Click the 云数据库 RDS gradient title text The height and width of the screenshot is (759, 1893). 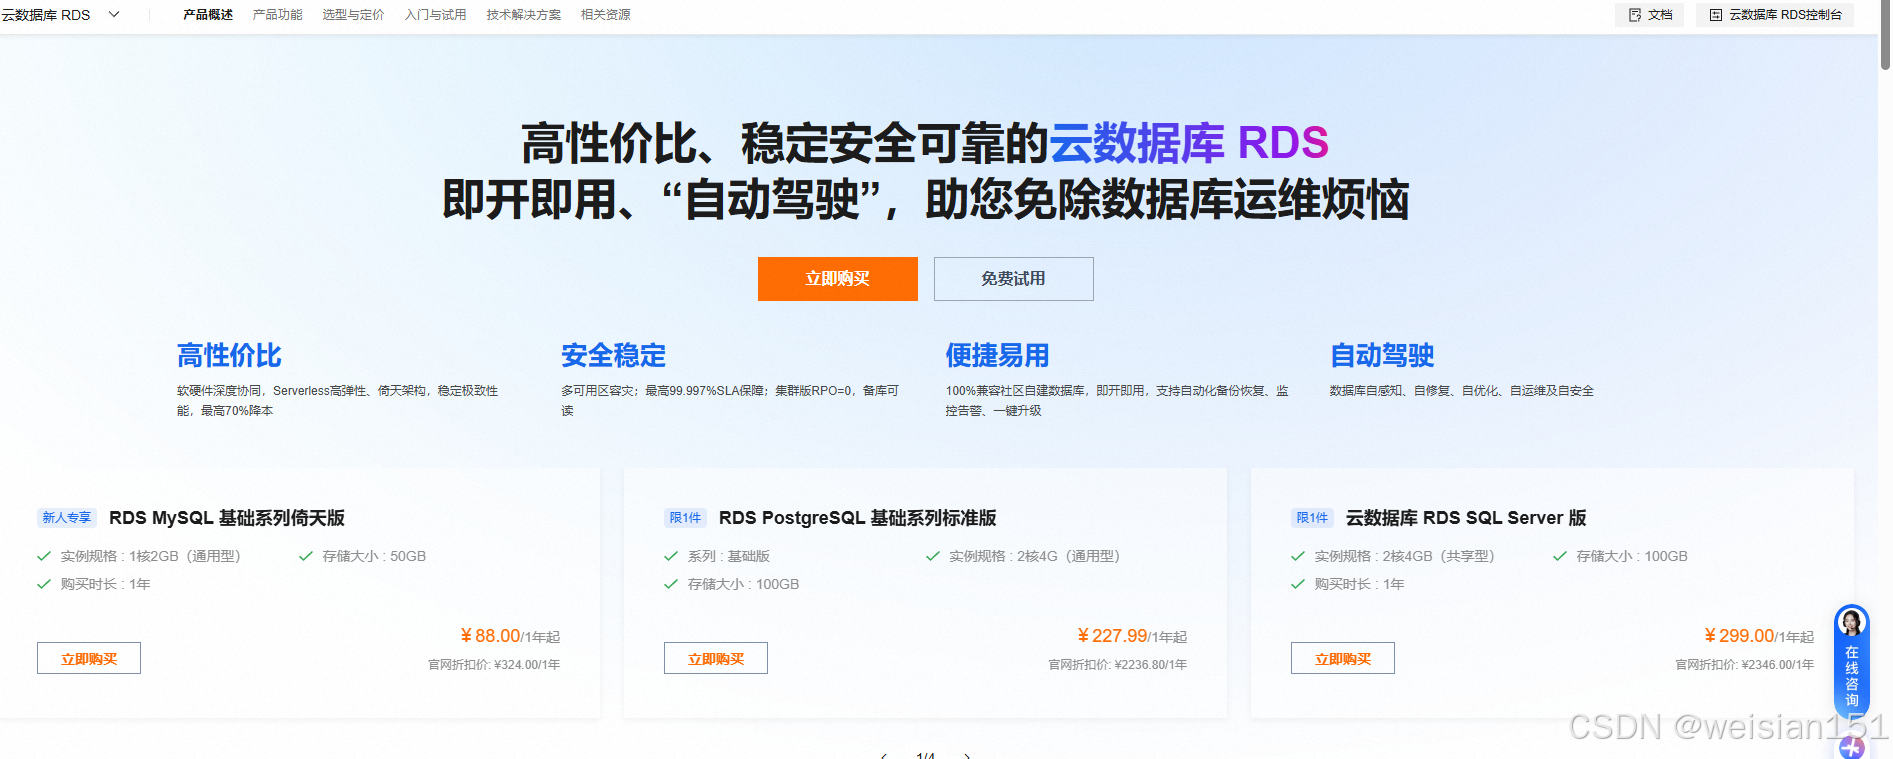coord(1189,143)
